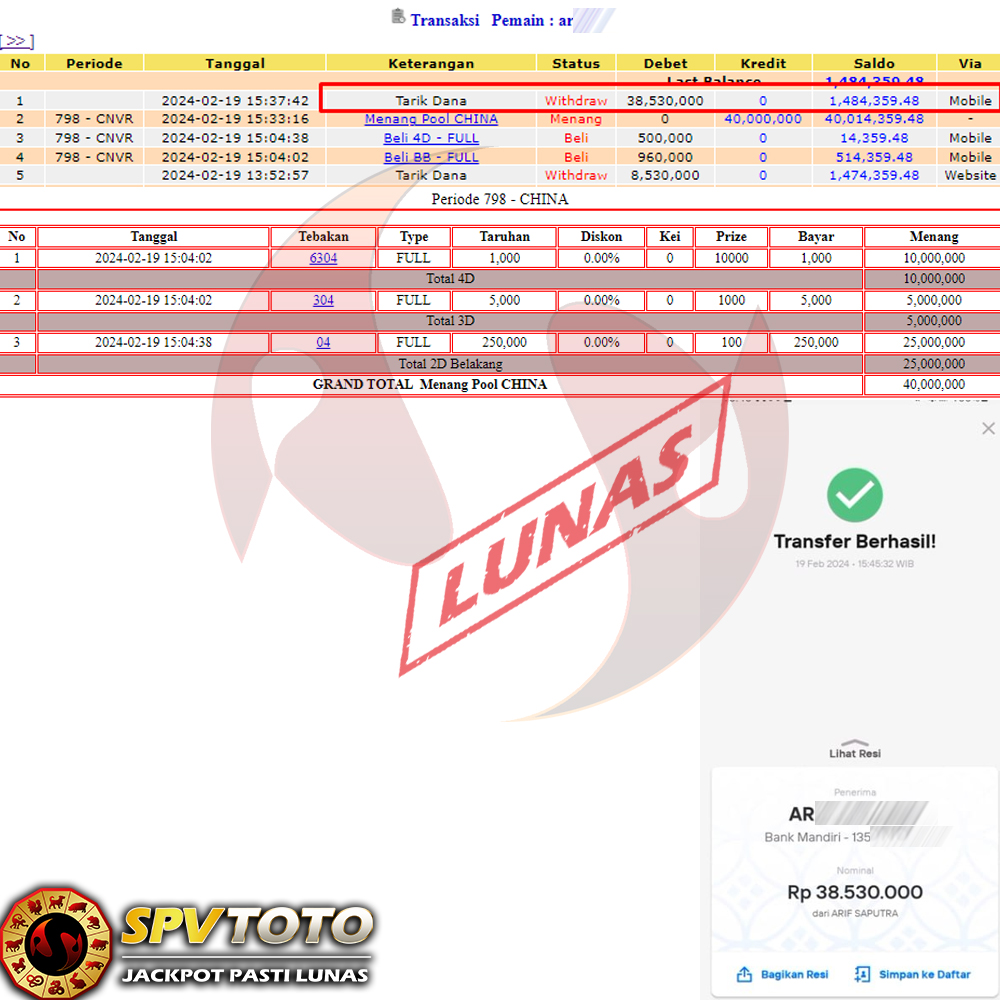The height and width of the screenshot is (1000, 1000).
Task: Click the 04 tebakan number link
Action: coord(323,342)
